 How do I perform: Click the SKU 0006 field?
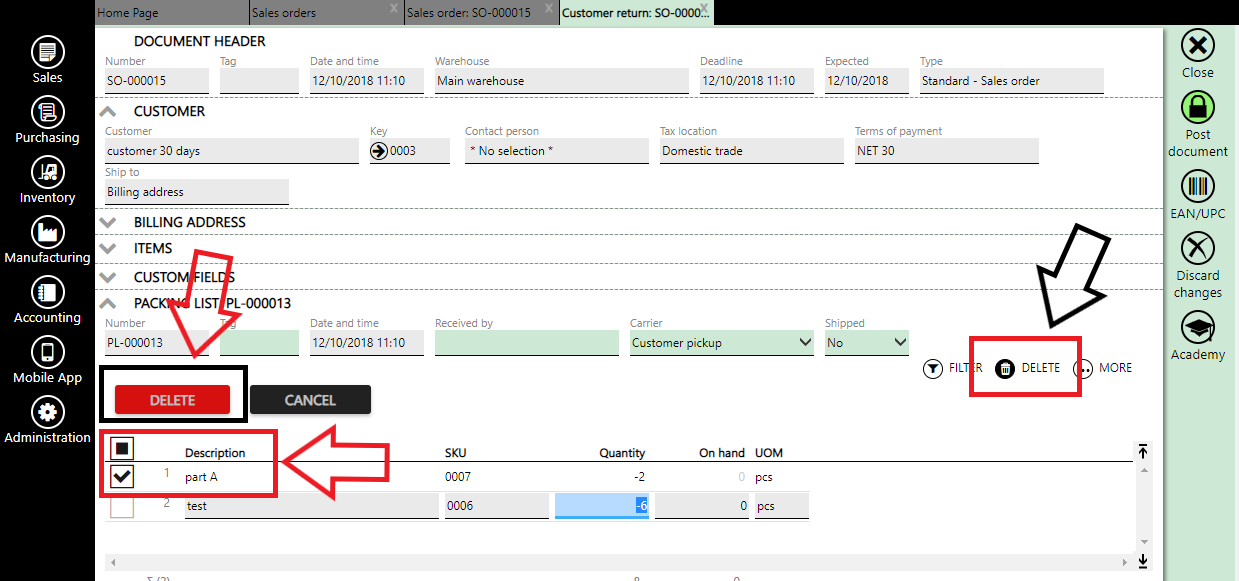pyautogui.click(x=497, y=506)
